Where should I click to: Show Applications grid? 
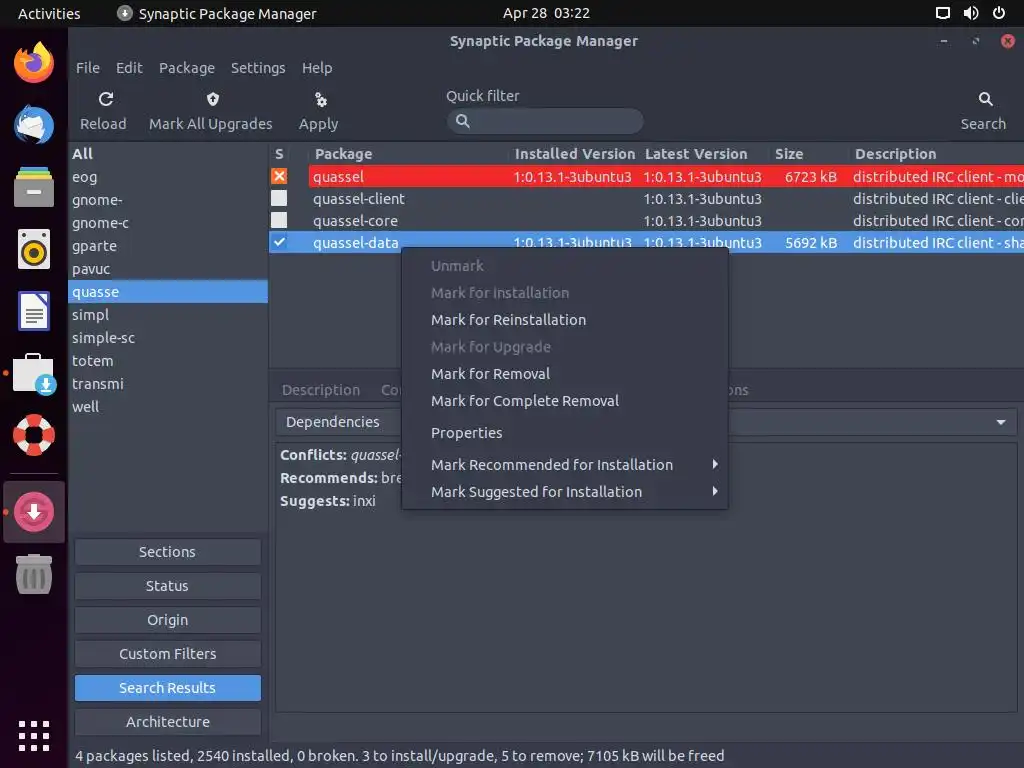tap(34, 736)
